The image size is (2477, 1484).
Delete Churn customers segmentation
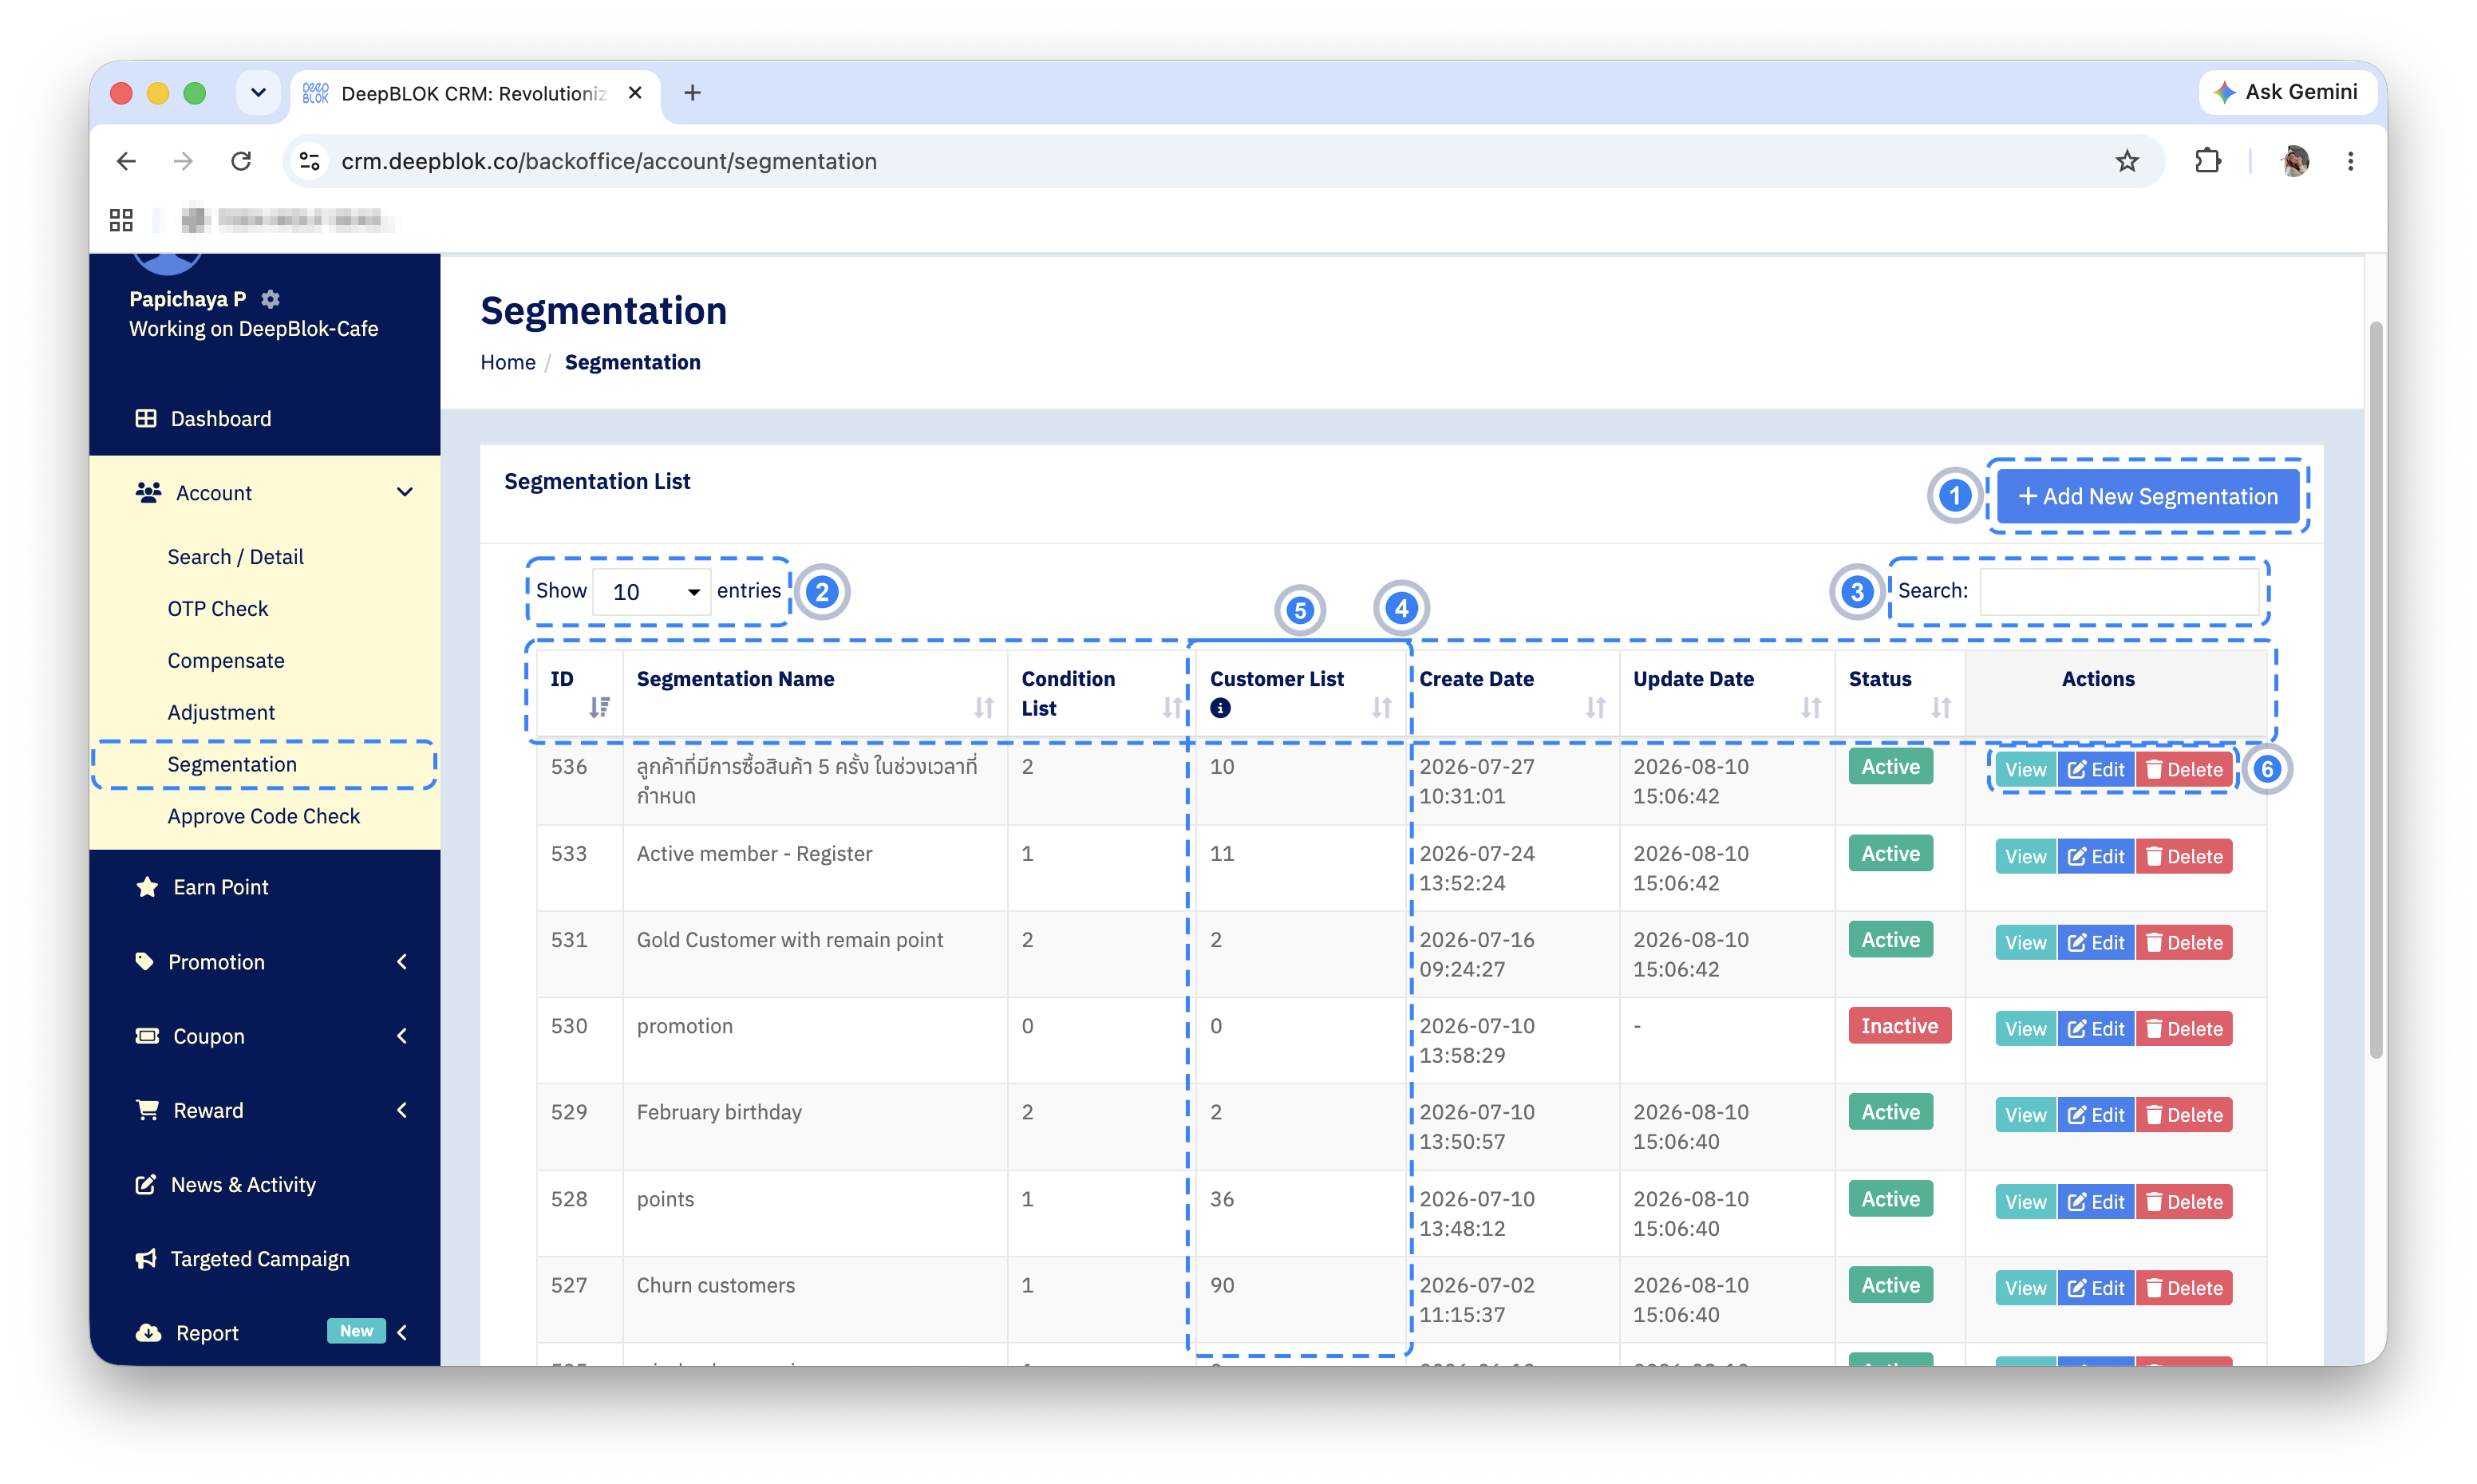coord(2183,1288)
